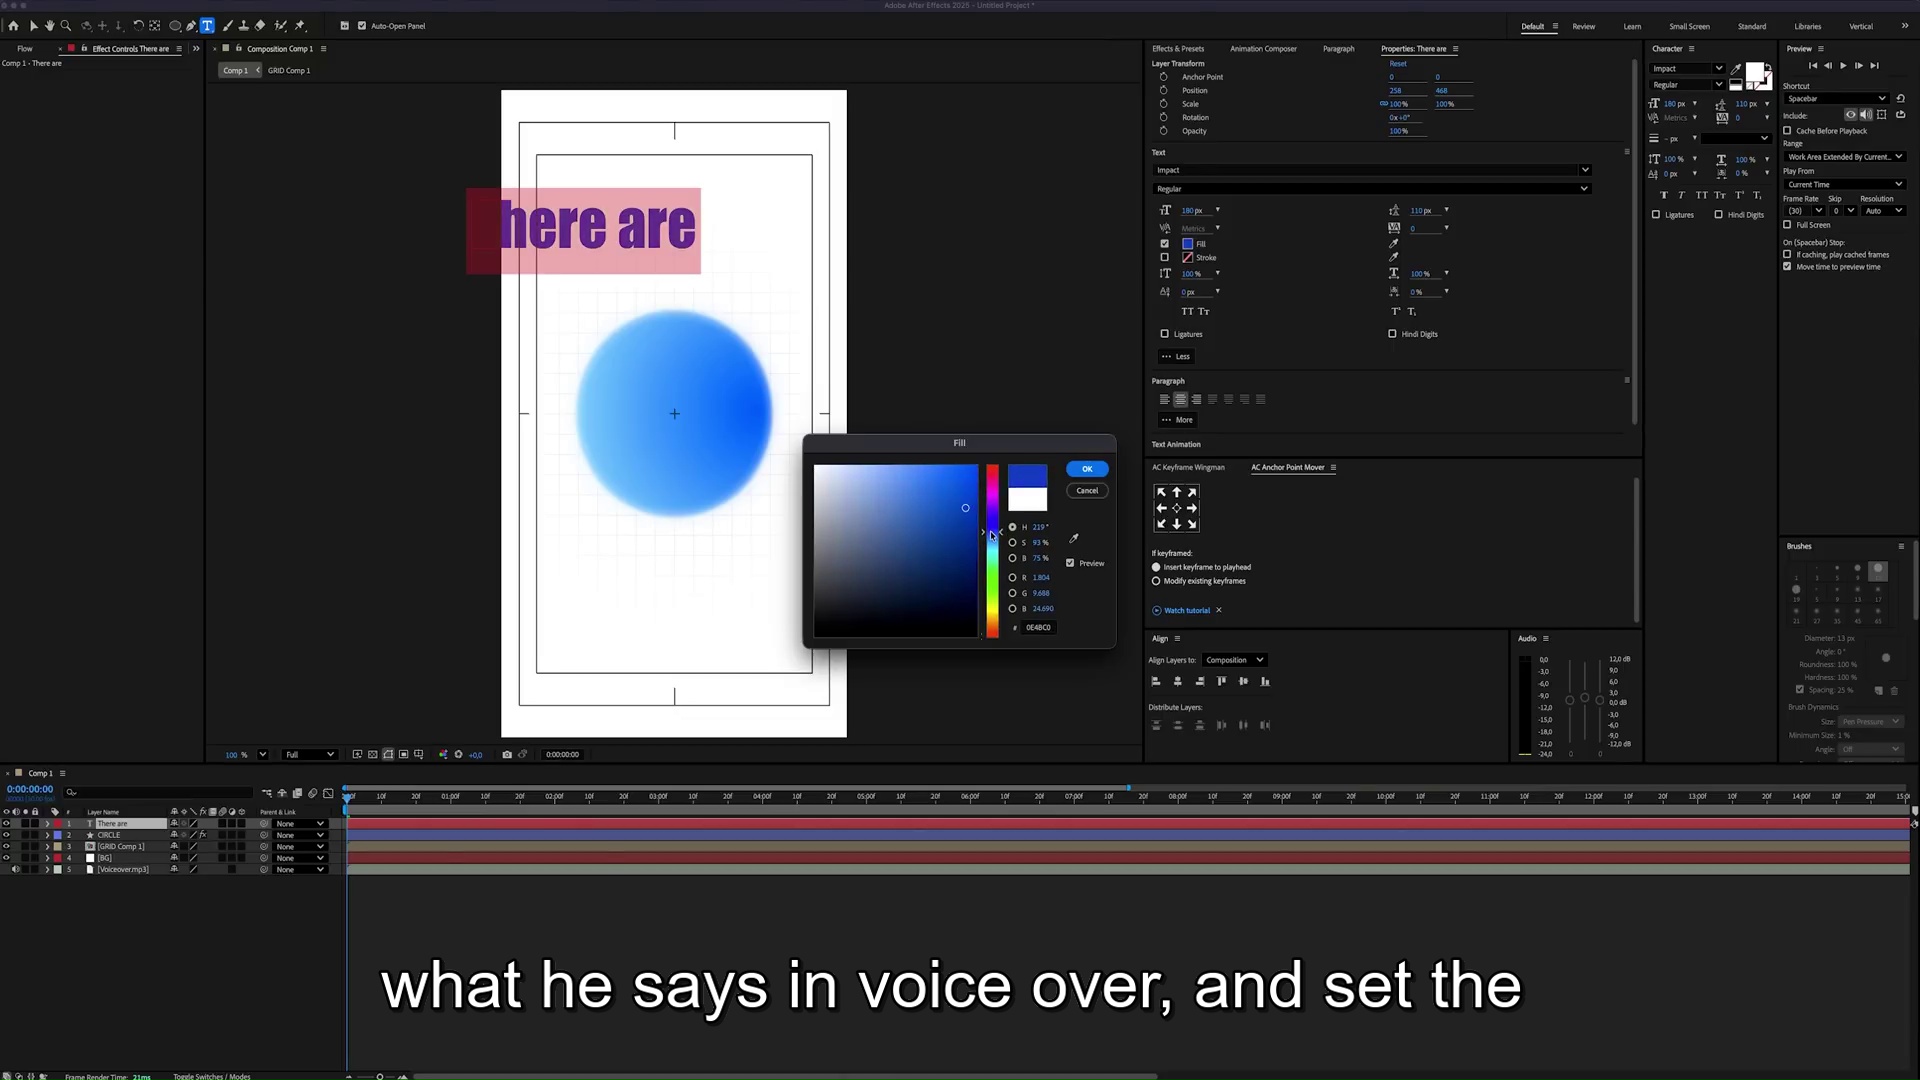
Task: Uncheck Preview in the Fill color picker
Action: pyautogui.click(x=1070, y=563)
